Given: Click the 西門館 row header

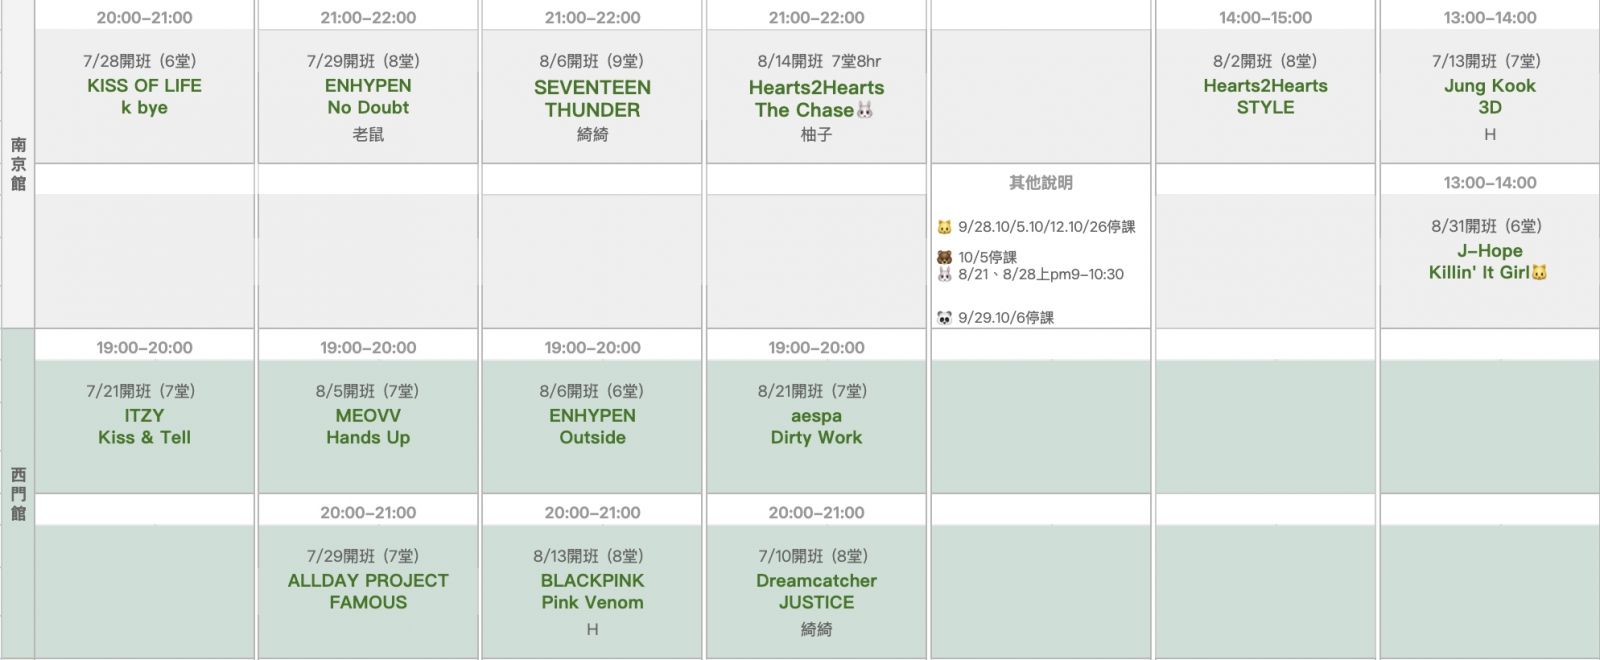Looking at the screenshot, I should tap(18, 494).
